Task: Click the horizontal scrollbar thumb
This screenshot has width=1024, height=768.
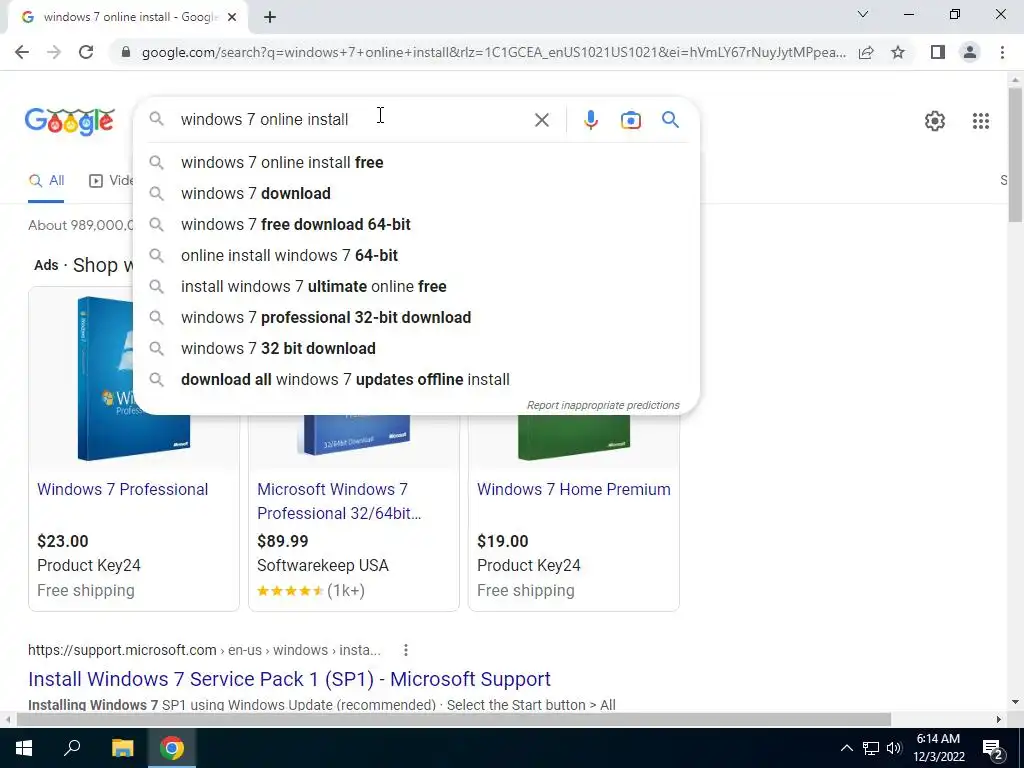Action: pyautogui.click(x=454, y=719)
